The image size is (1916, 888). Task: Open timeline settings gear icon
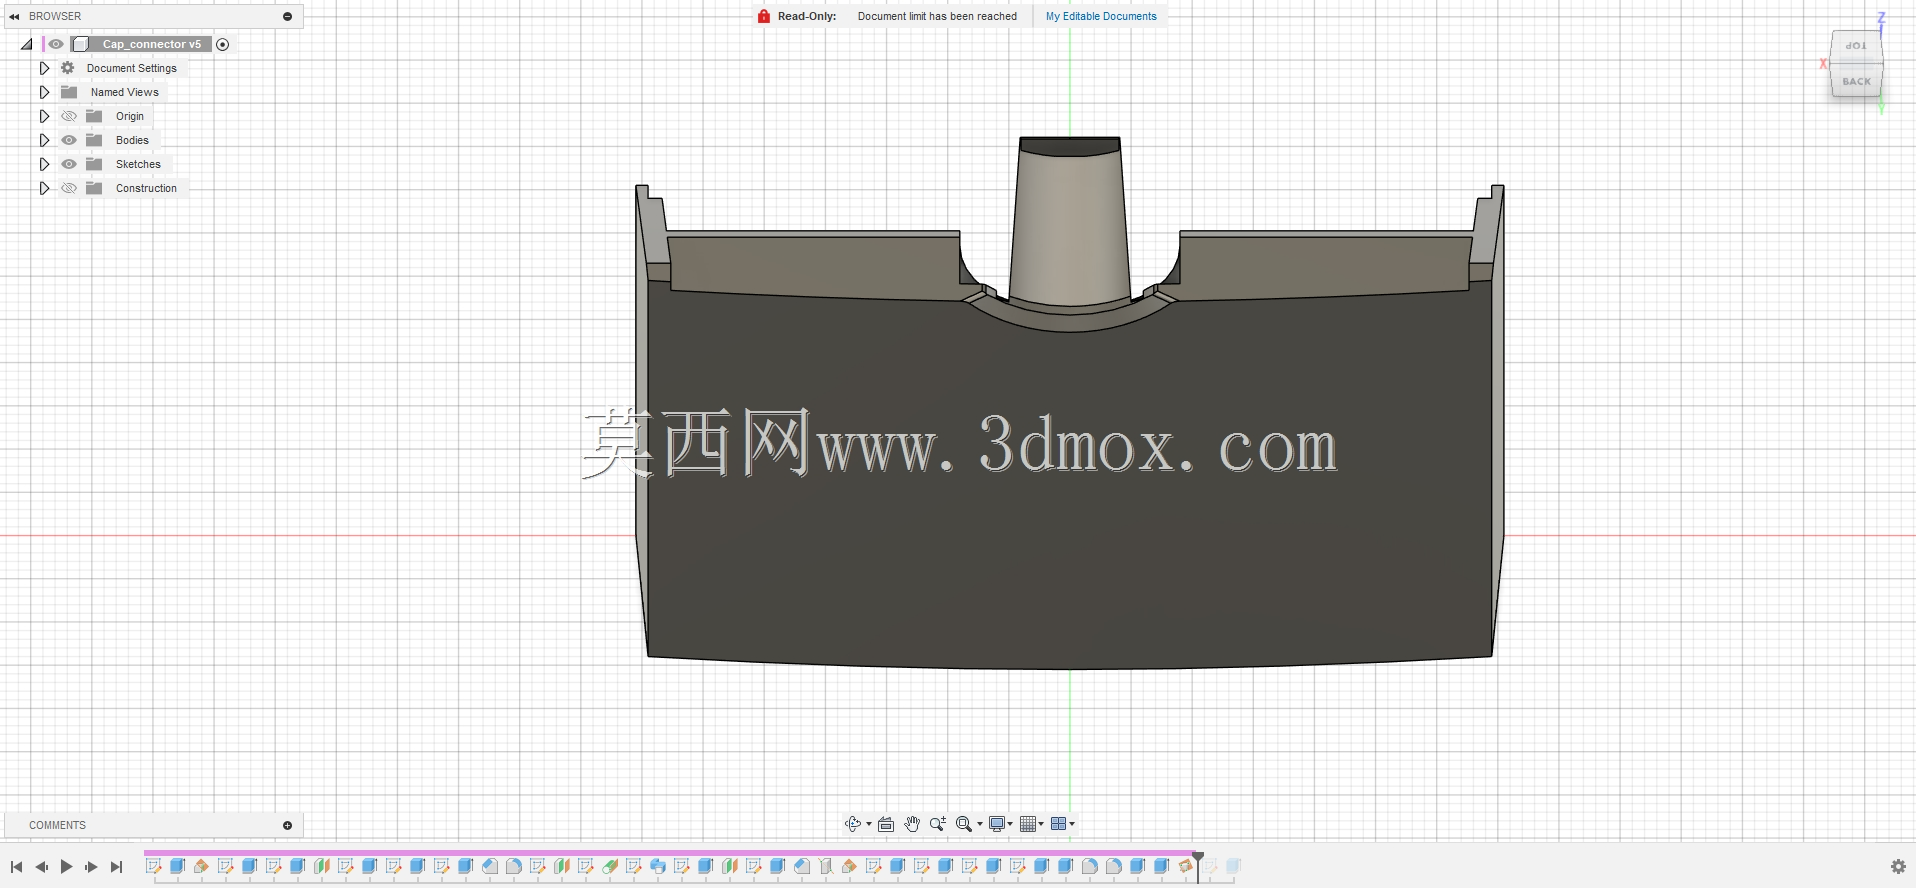1898,867
